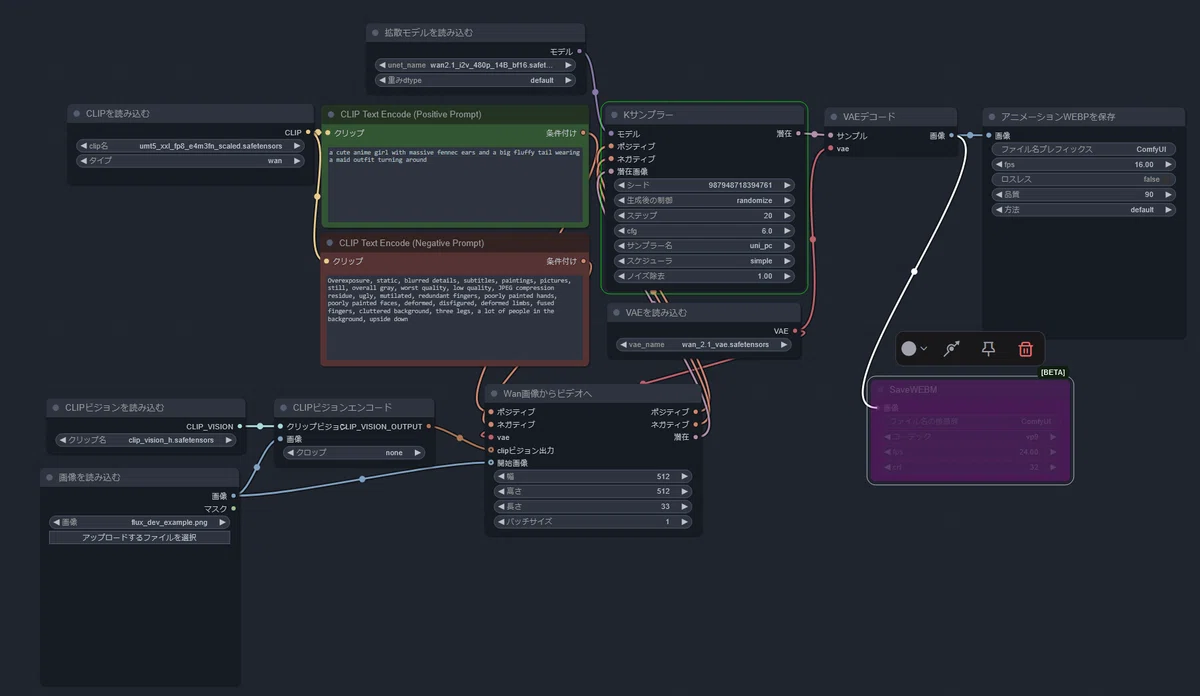1200x696 pixels.
Task: Open the 方法 selector set to default
Action: click(x=1083, y=210)
